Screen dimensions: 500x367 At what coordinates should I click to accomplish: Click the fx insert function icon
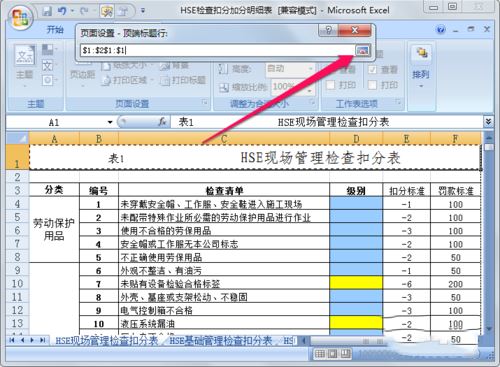162,122
